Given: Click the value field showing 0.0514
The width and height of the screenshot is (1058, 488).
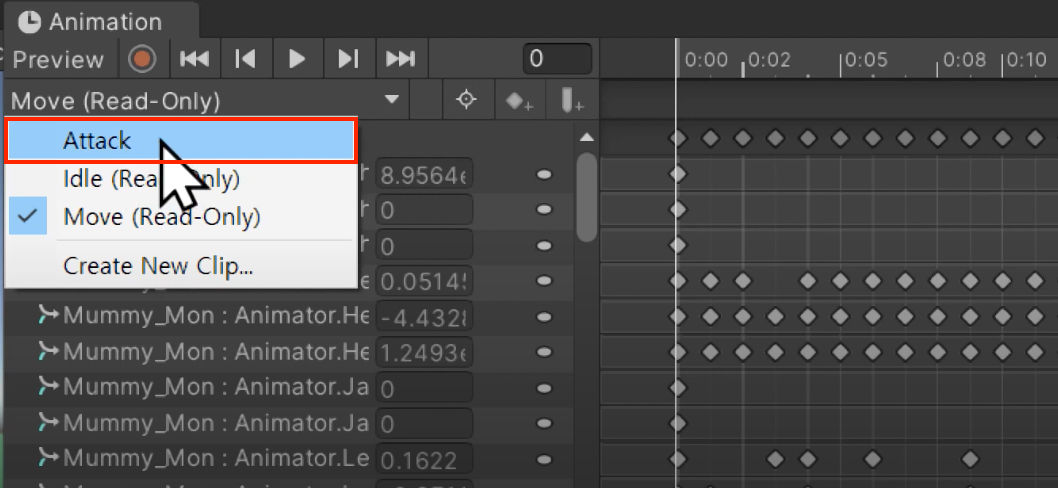Looking at the screenshot, I should 424,281.
